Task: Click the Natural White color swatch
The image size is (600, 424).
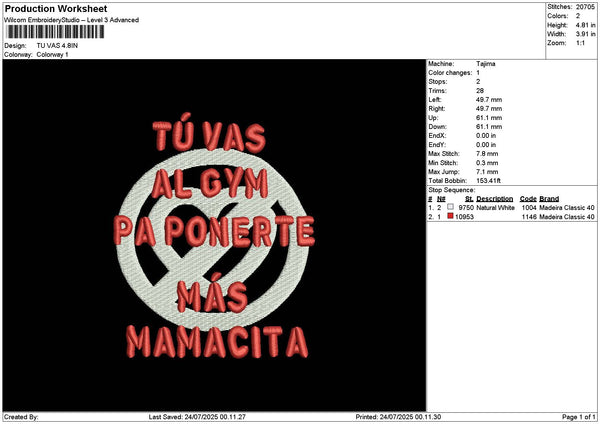Action: pos(450,207)
